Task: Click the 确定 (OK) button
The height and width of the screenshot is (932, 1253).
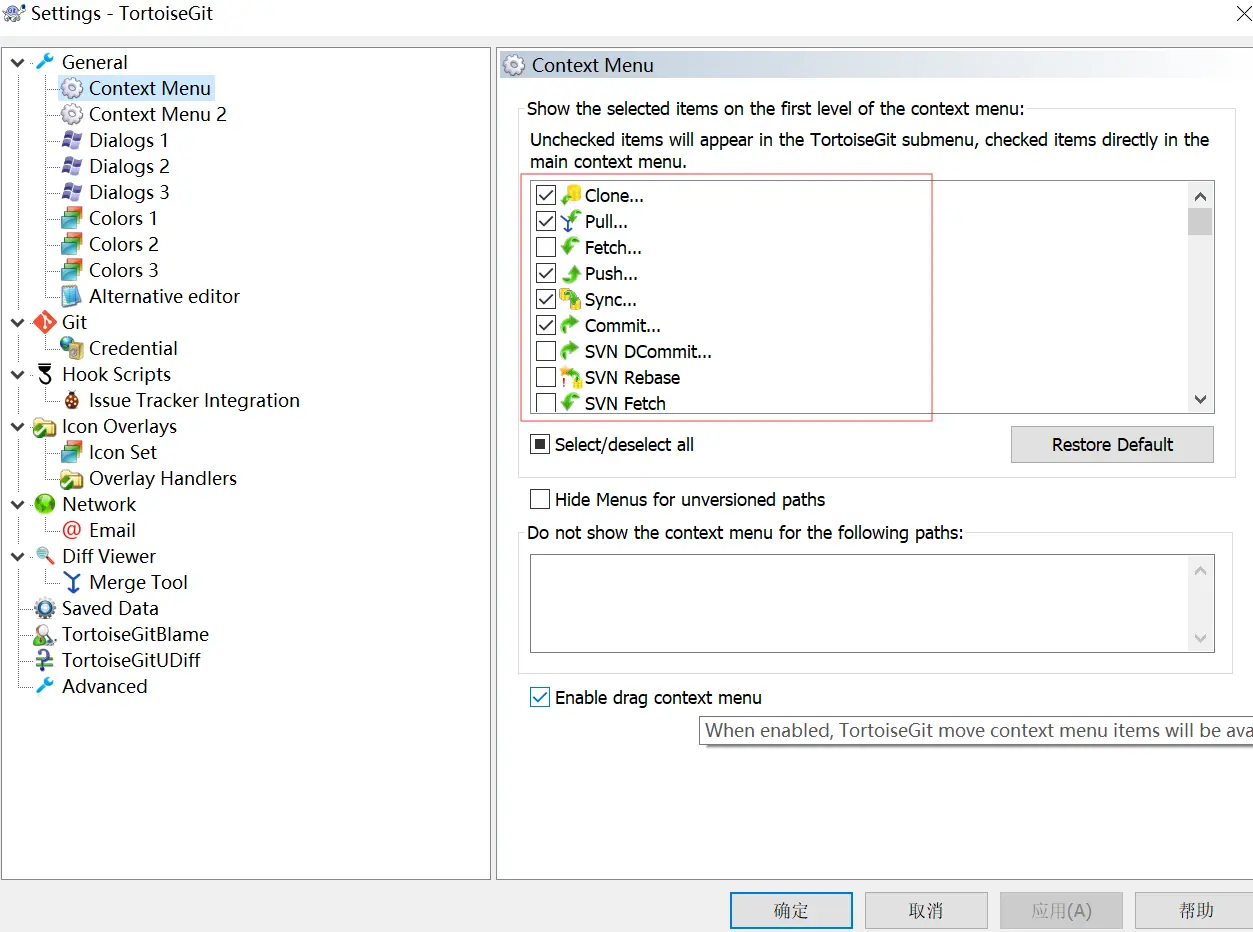Action: pos(791,910)
